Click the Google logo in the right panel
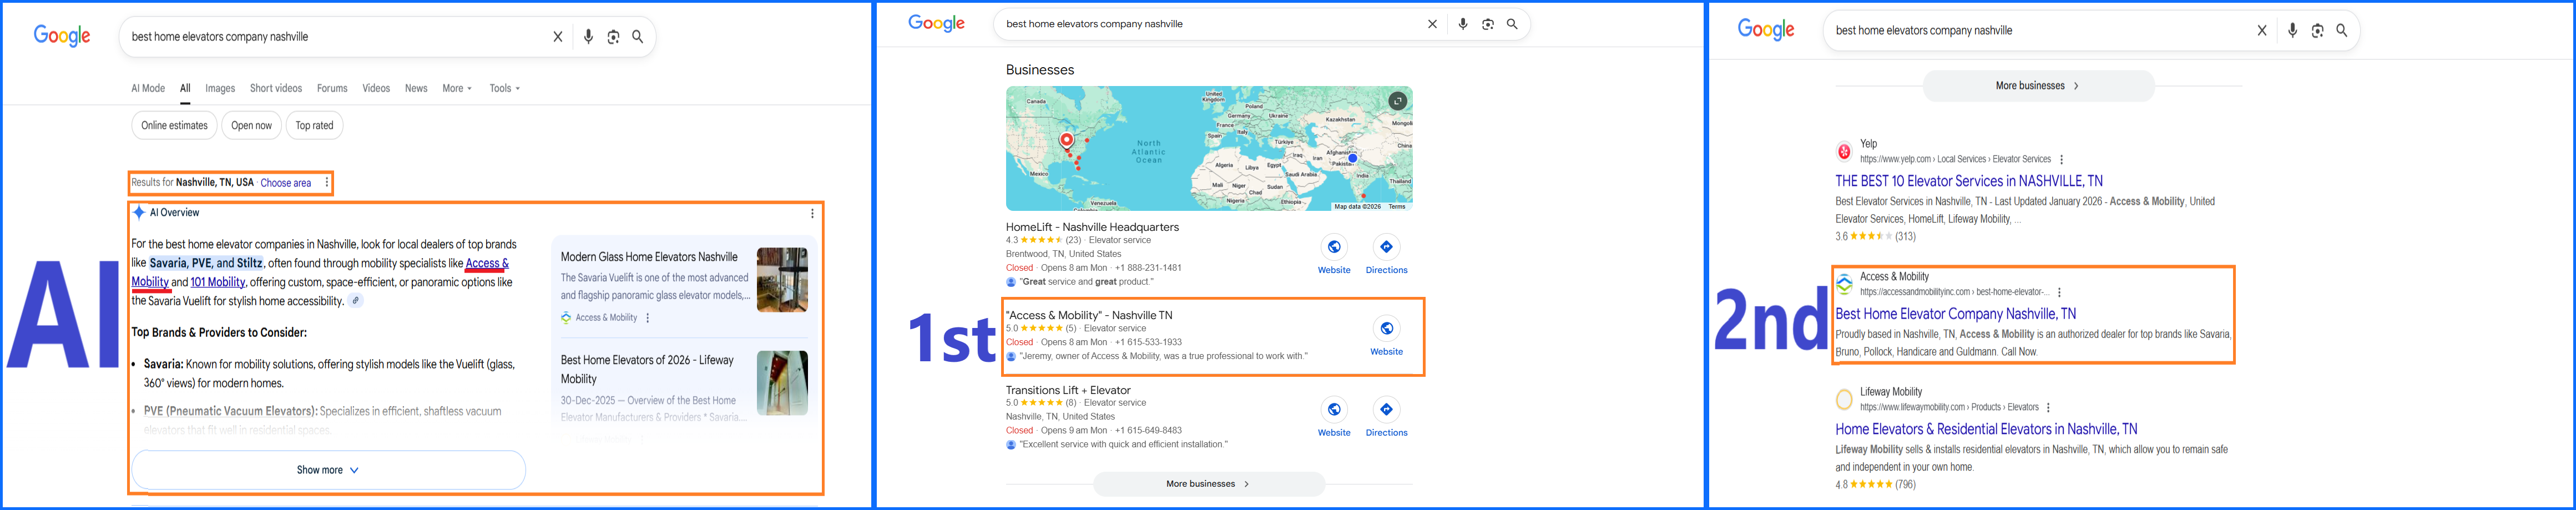The image size is (2576, 510). [x=1765, y=30]
